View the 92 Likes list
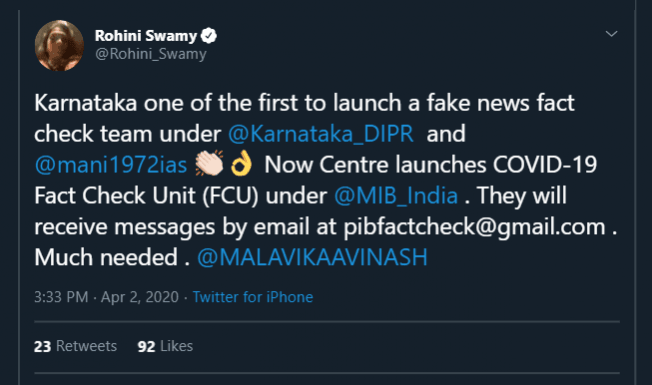 click(165, 346)
